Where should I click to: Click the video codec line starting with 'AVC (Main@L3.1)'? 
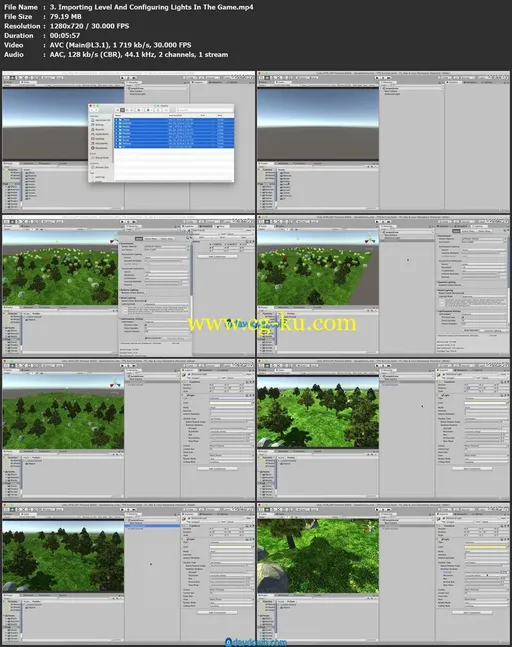click(120, 45)
